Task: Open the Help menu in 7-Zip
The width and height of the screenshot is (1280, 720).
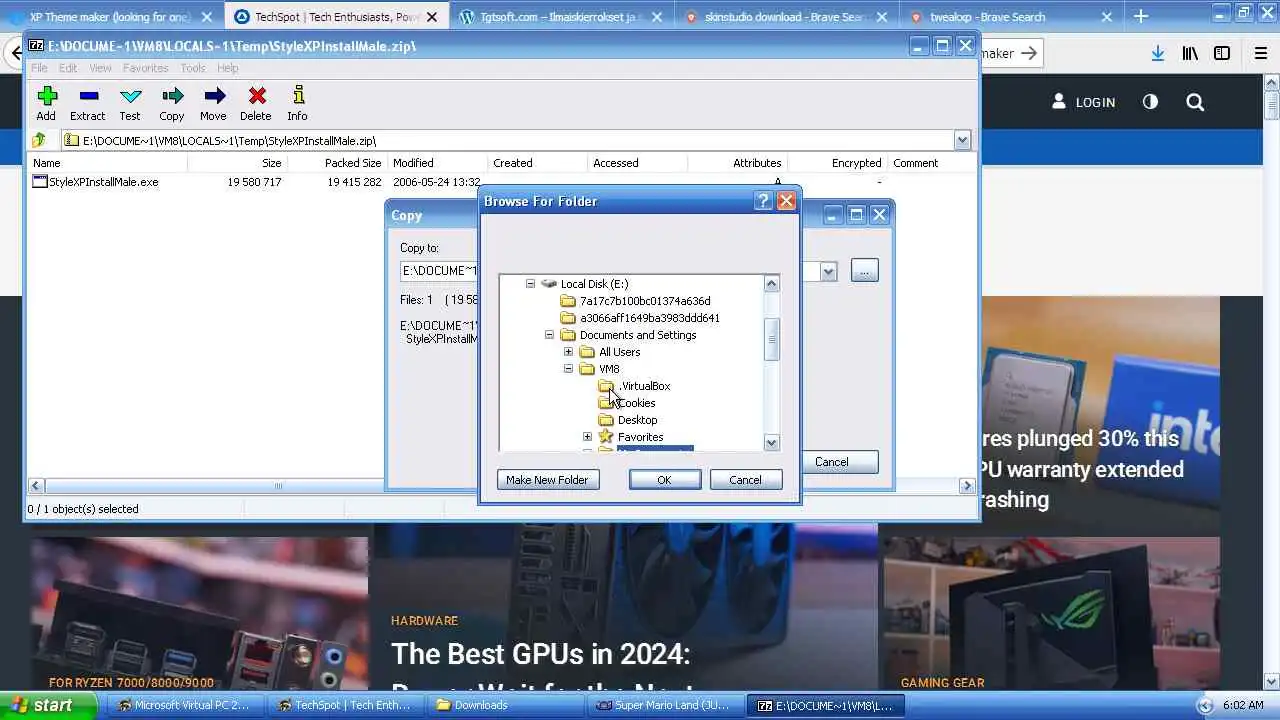Action: 228,68
